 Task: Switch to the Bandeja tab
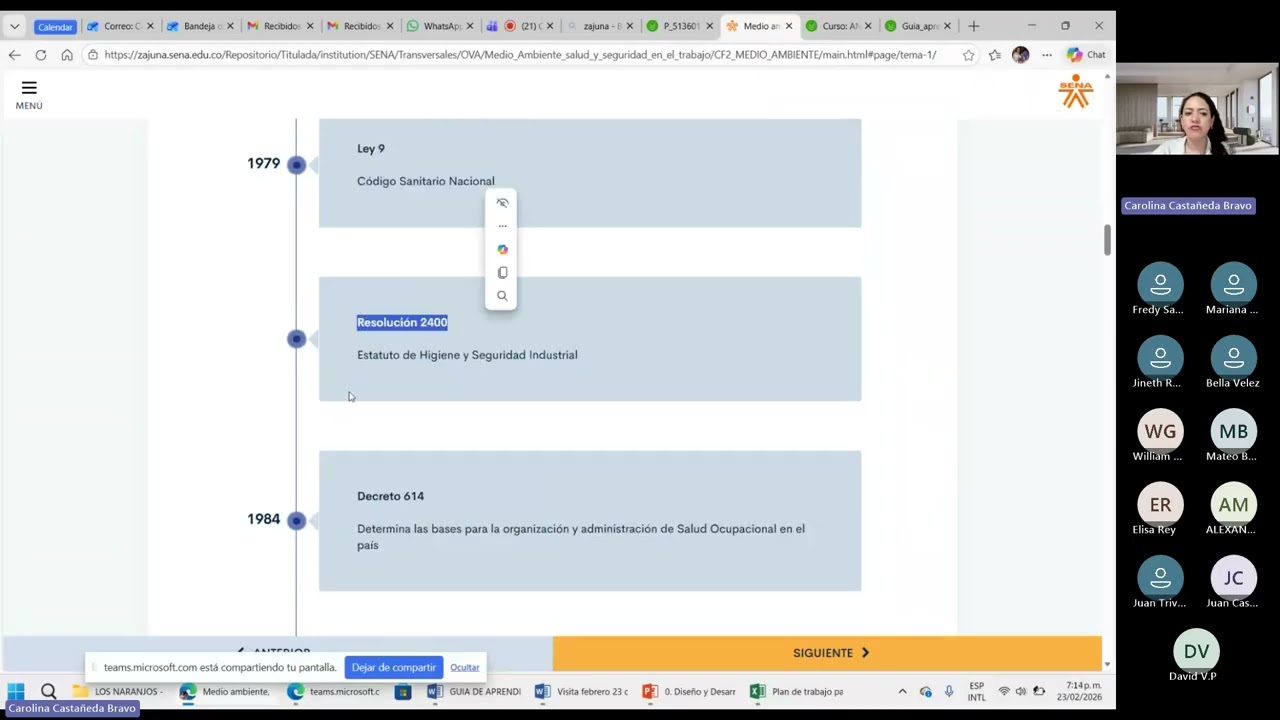(x=200, y=26)
